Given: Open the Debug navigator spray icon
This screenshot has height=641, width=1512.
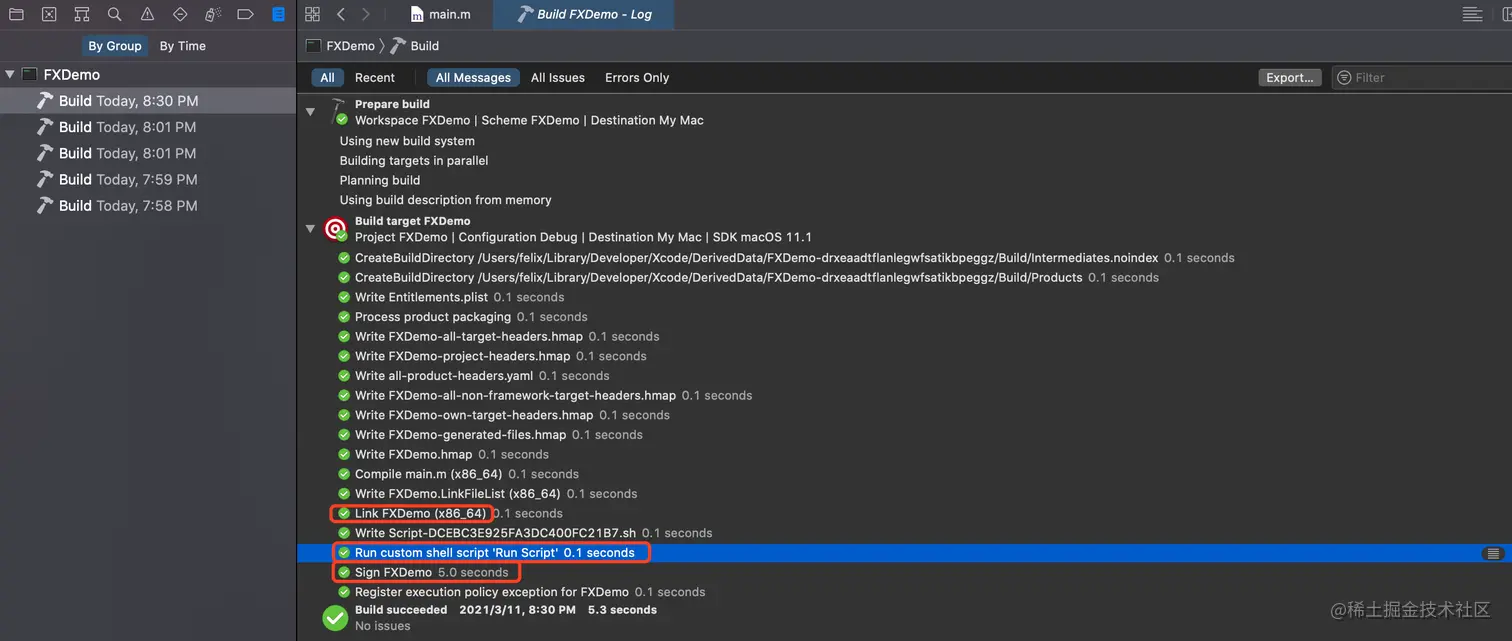Looking at the screenshot, I should (213, 14).
